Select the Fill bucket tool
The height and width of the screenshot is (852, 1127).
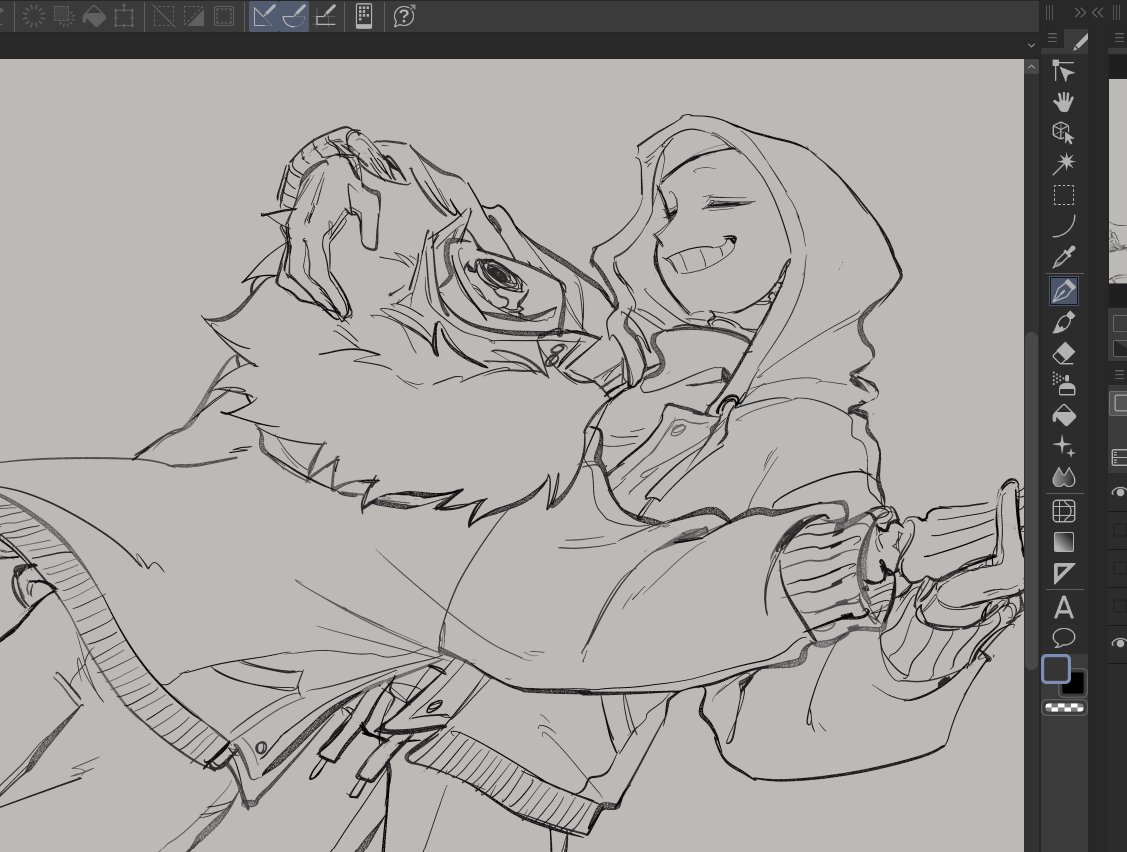pos(1063,416)
